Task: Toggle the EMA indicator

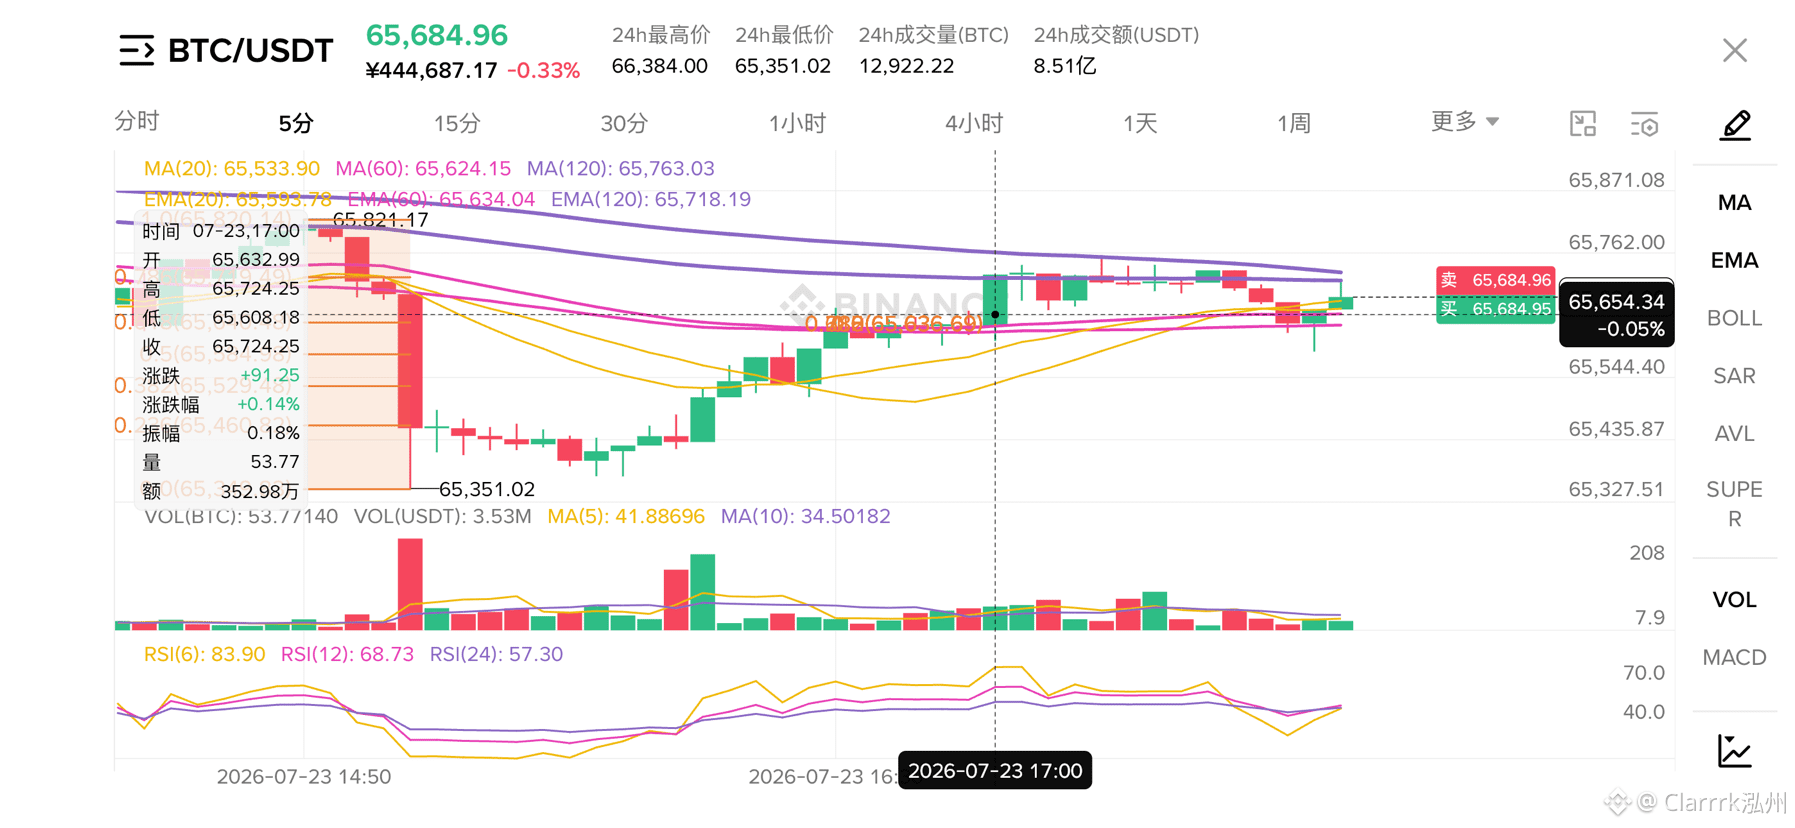Action: [x=1734, y=261]
